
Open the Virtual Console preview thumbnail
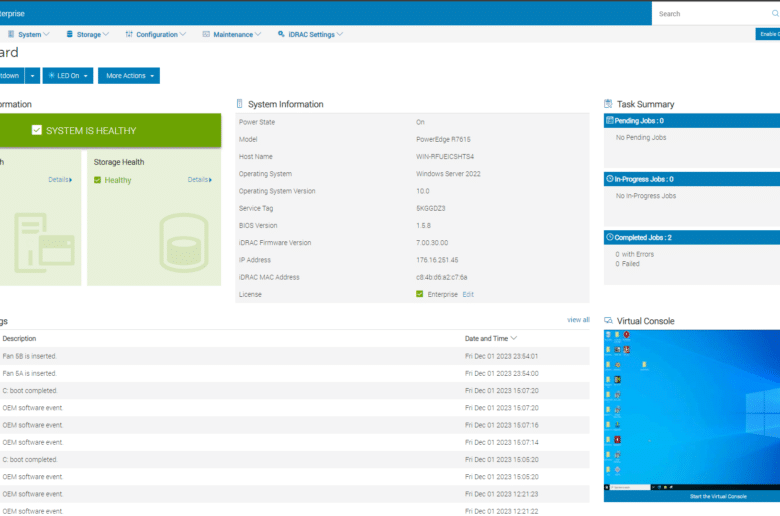692,410
